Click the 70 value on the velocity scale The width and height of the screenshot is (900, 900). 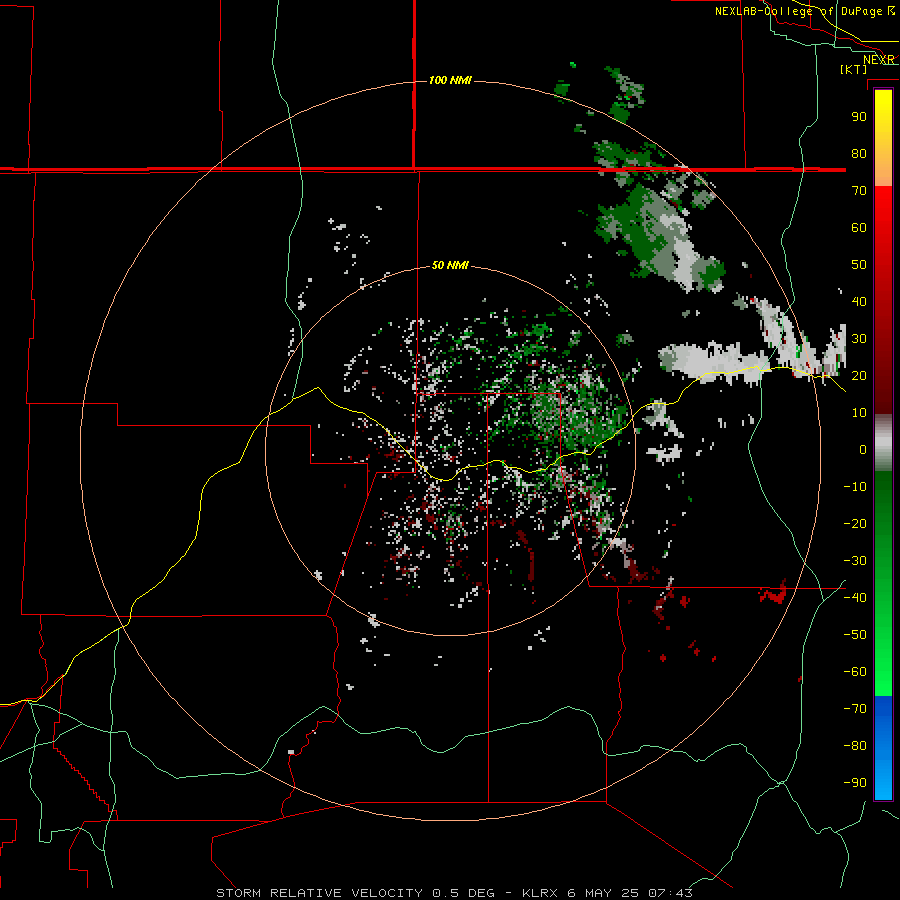point(859,191)
